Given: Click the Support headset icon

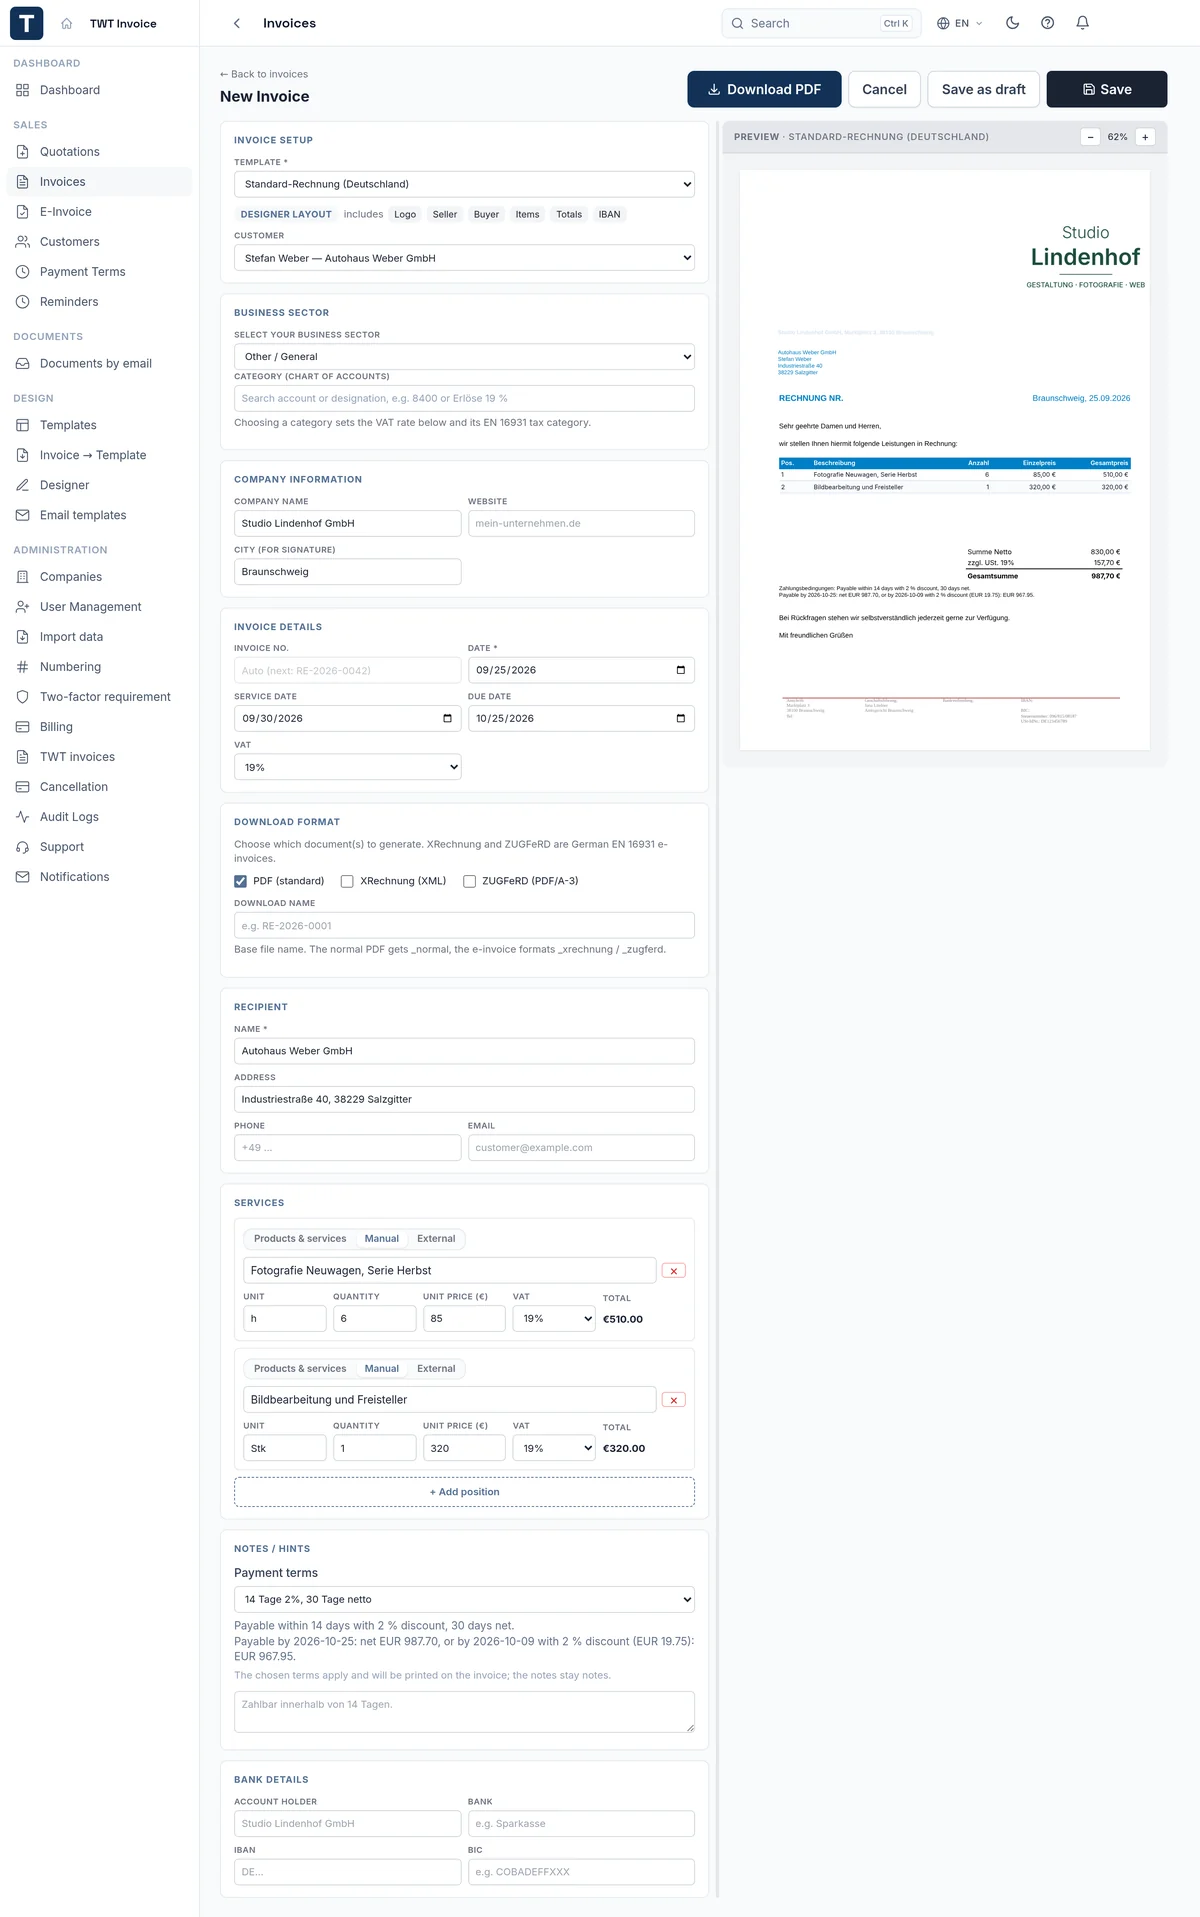Looking at the screenshot, I should (23, 847).
